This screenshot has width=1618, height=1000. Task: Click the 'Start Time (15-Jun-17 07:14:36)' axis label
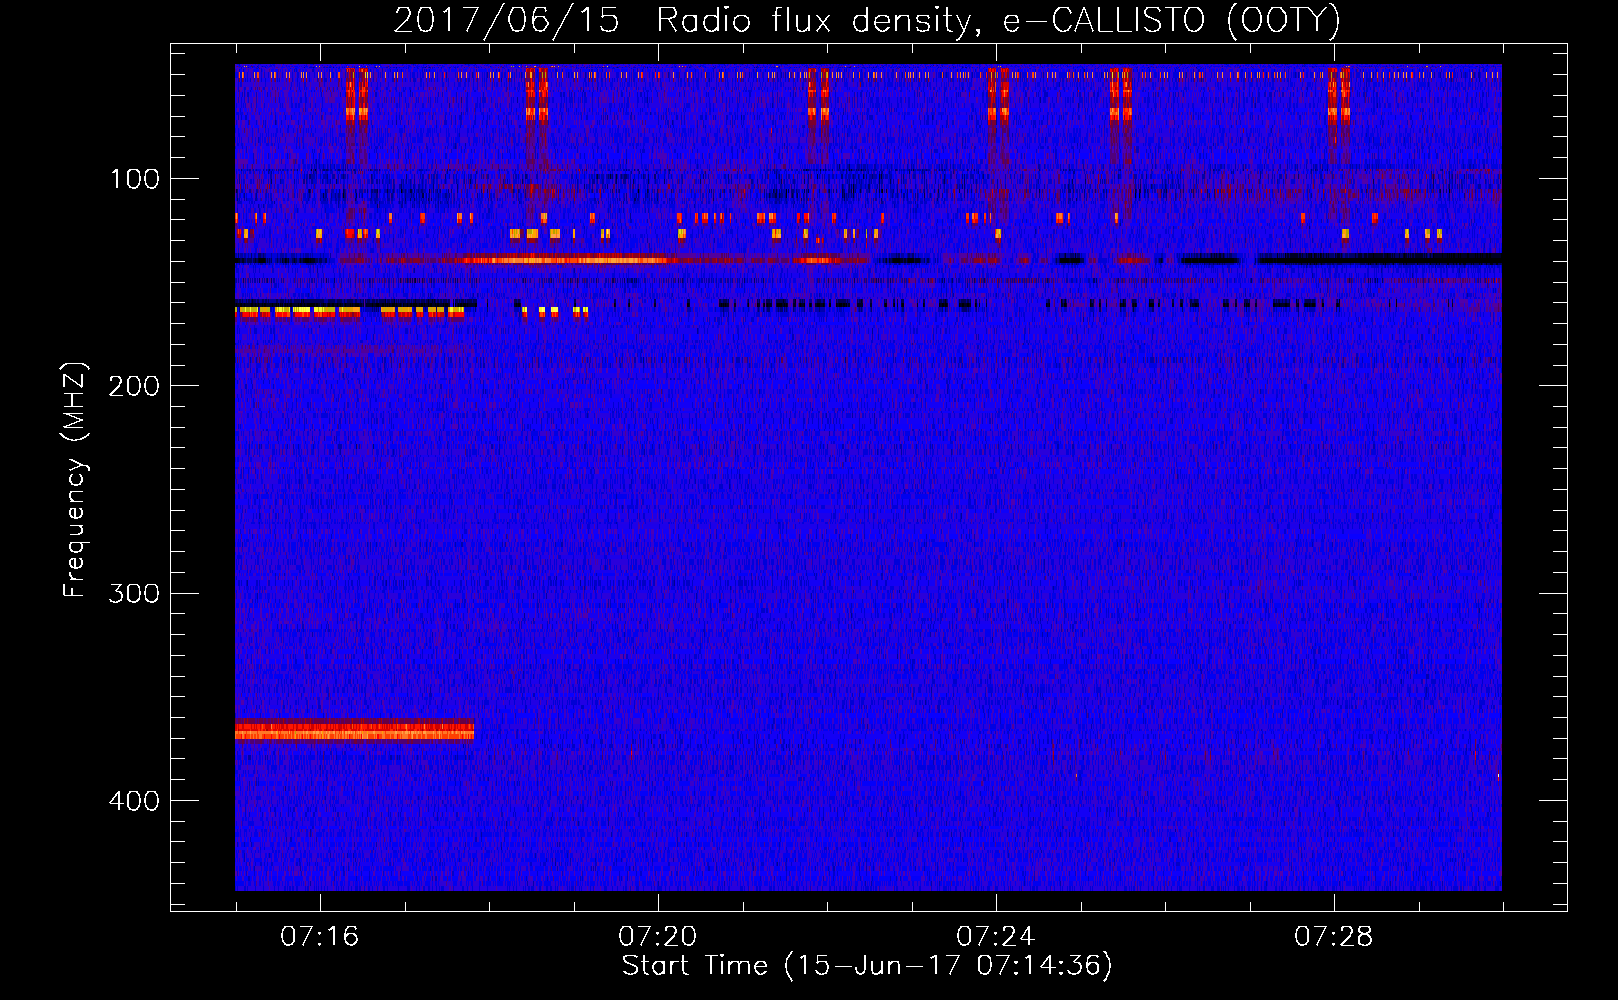867,966
